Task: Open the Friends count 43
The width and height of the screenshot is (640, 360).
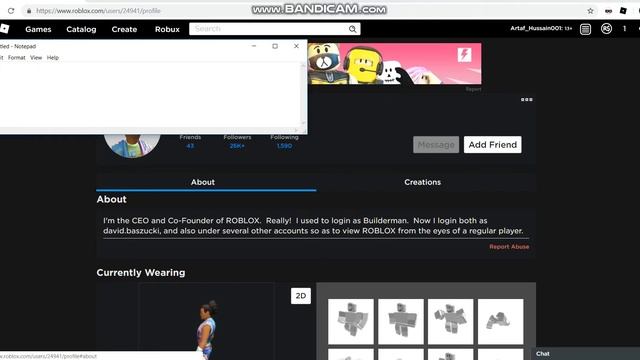Action: pyautogui.click(x=190, y=146)
